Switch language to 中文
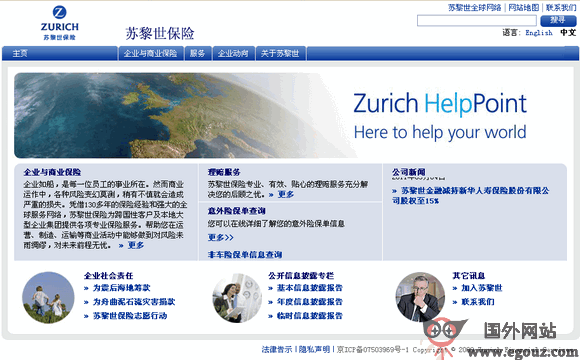The image size is (580, 360). click(568, 33)
